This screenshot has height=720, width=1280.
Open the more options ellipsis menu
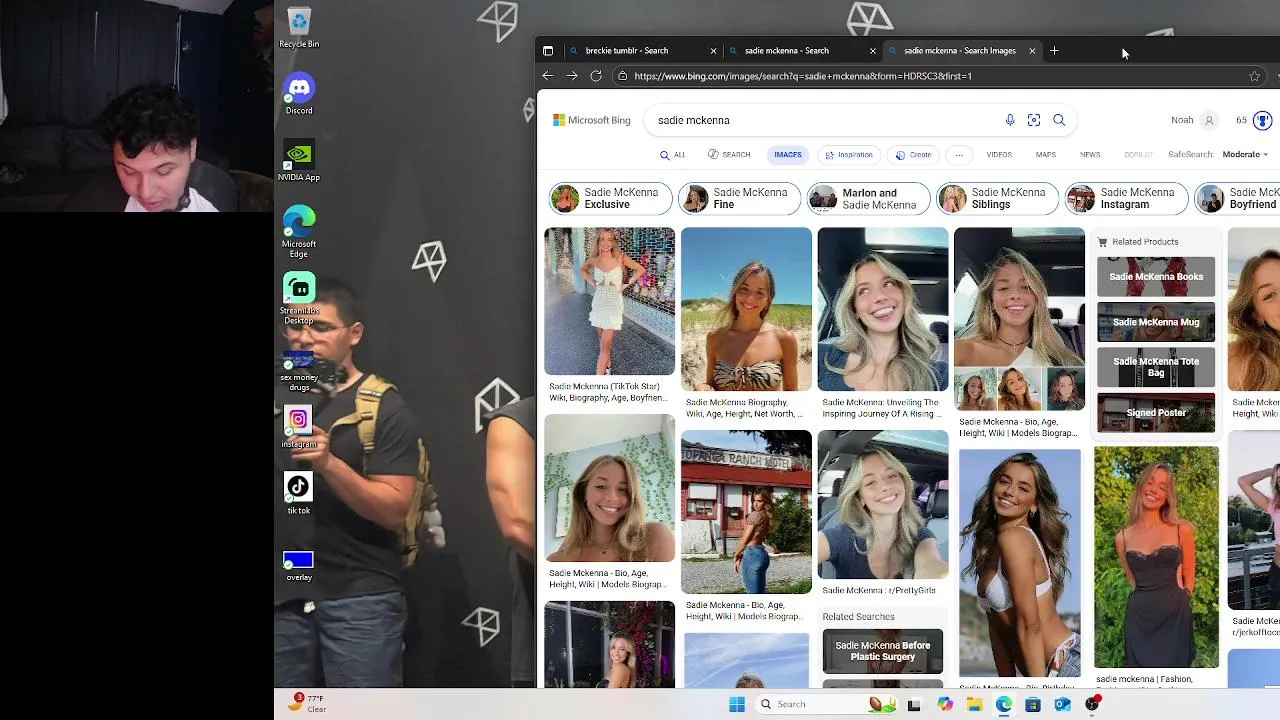click(x=958, y=155)
